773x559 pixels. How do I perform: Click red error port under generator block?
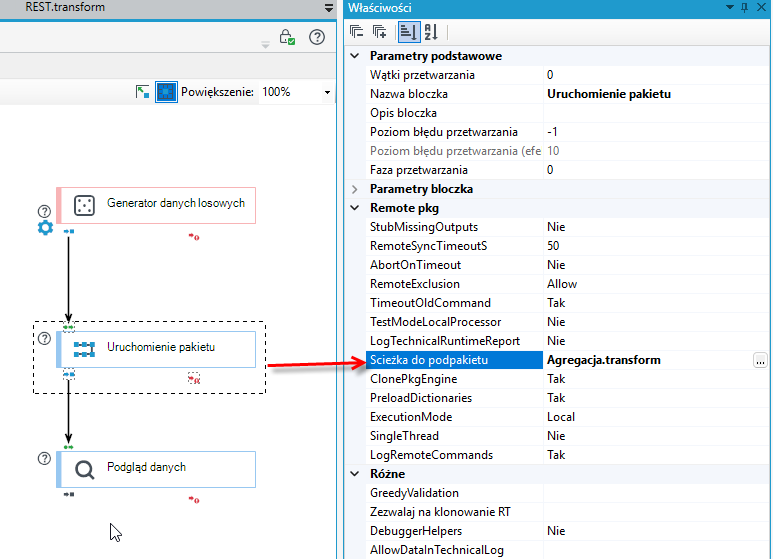pos(194,237)
